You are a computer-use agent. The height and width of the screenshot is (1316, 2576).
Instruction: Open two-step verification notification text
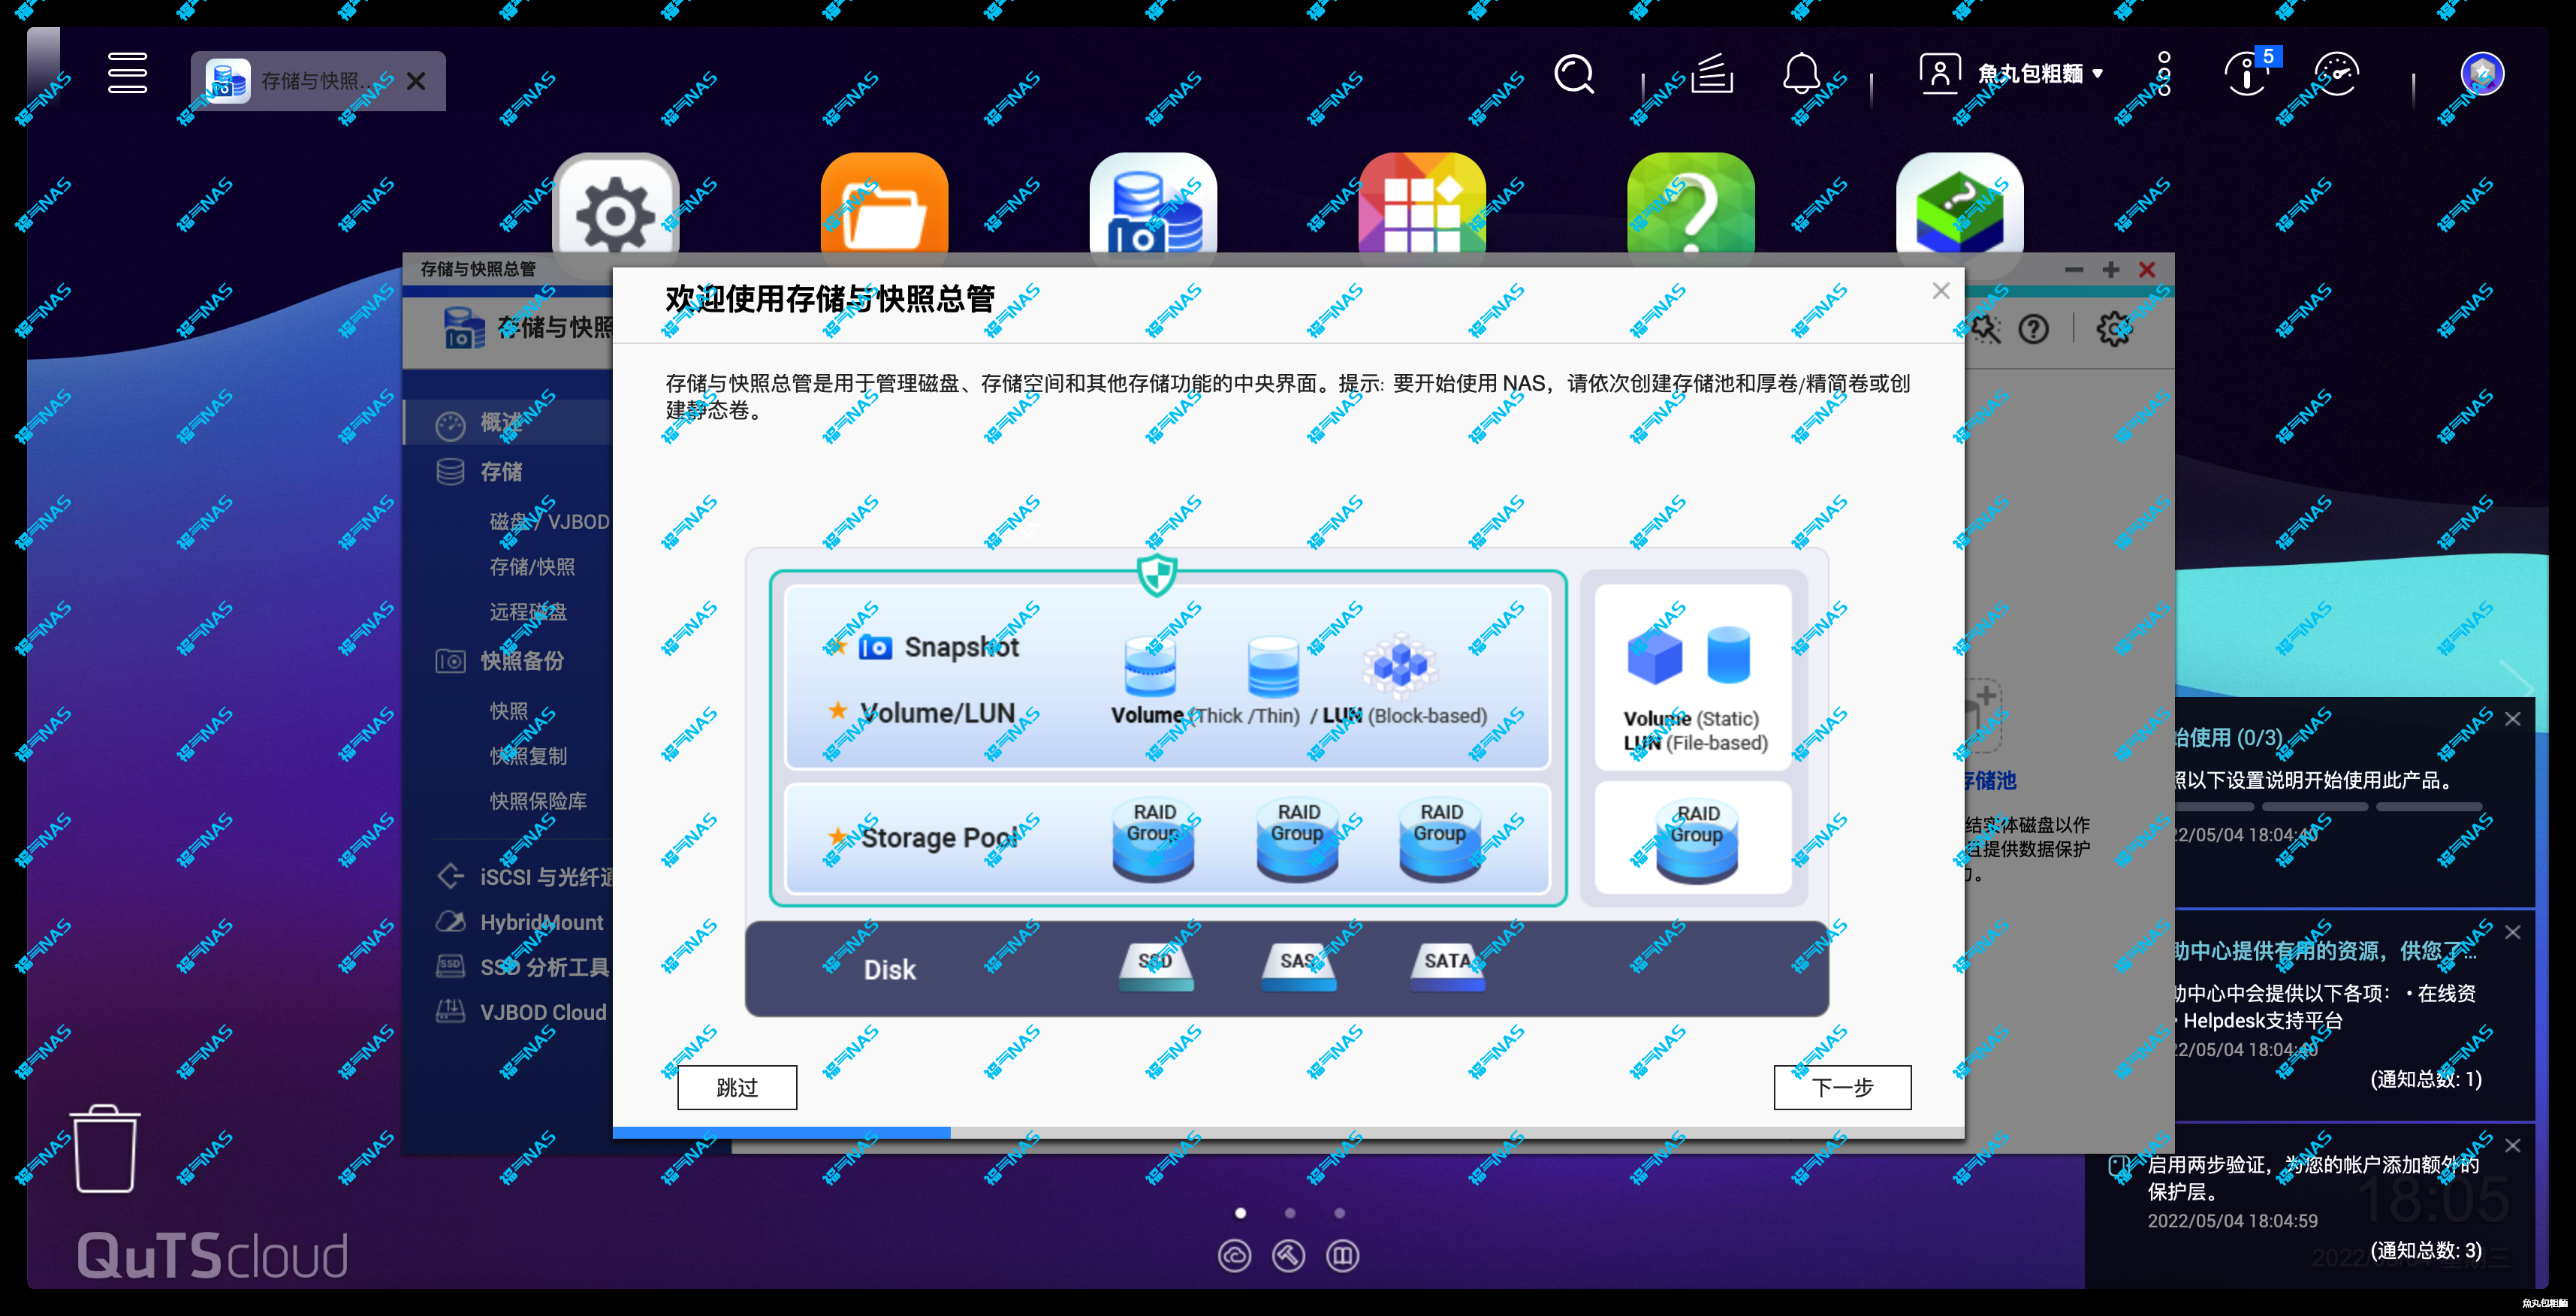click(x=2313, y=1178)
